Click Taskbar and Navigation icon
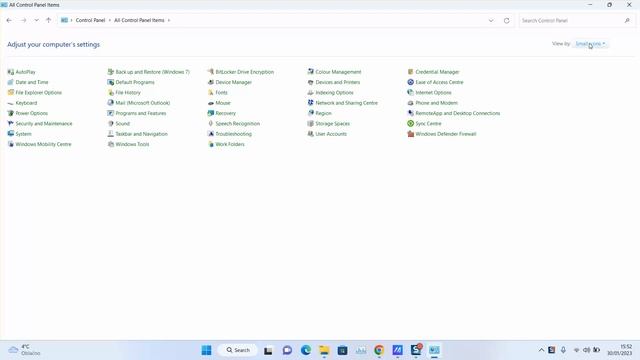The image size is (640, 360). click(111, 134)
